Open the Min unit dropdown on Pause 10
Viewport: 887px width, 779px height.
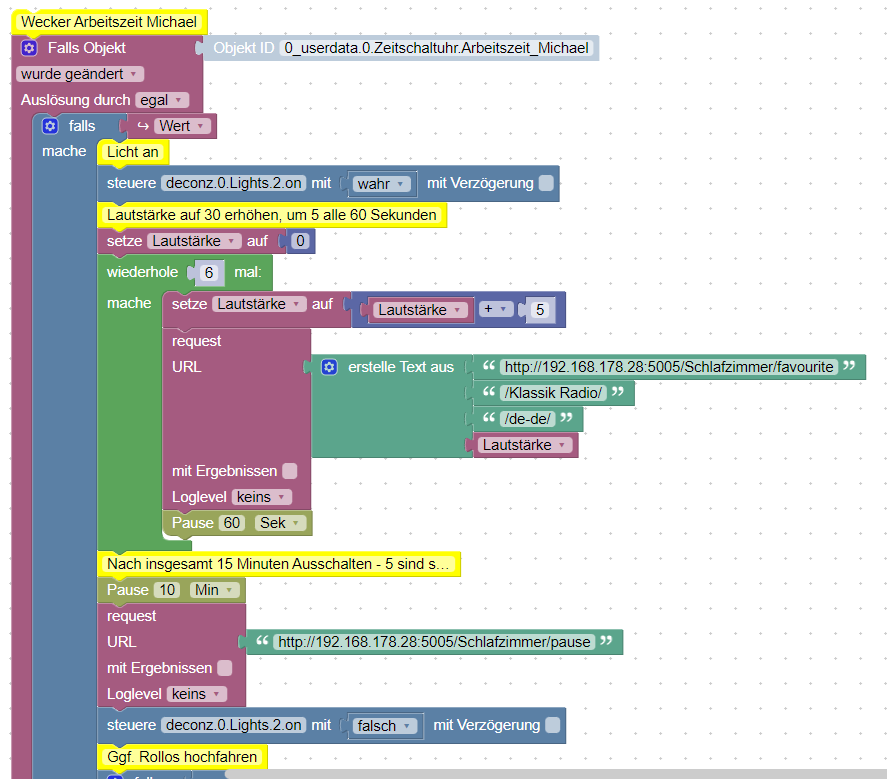tap(214, 590)
